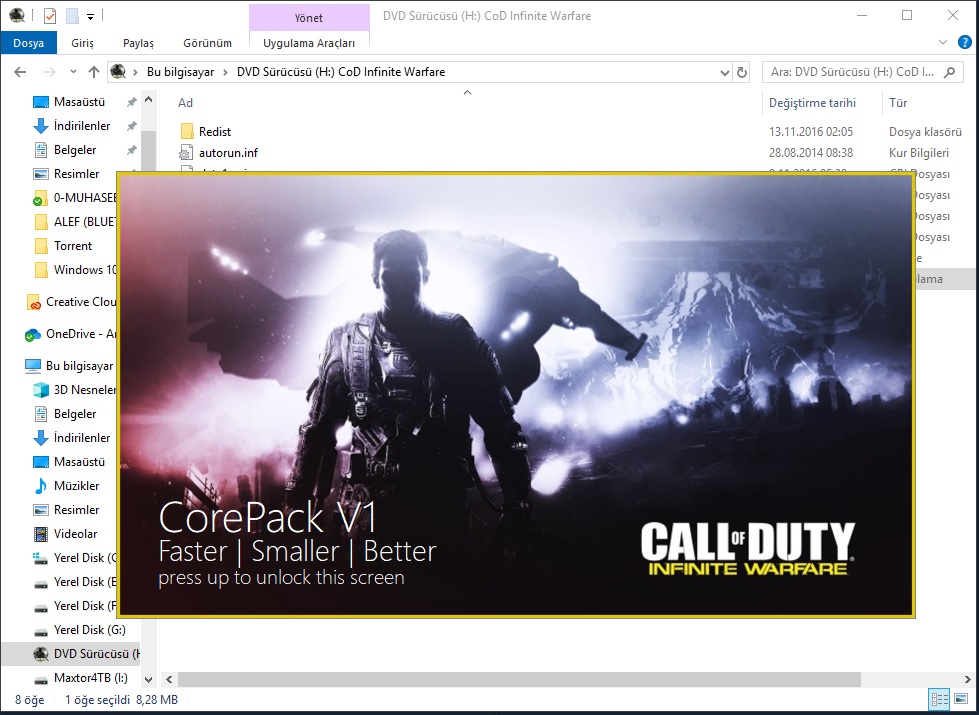Switch to the Giriş ribbon tab
The height and width of the screenshot is (715, 979).
point(82,43)
